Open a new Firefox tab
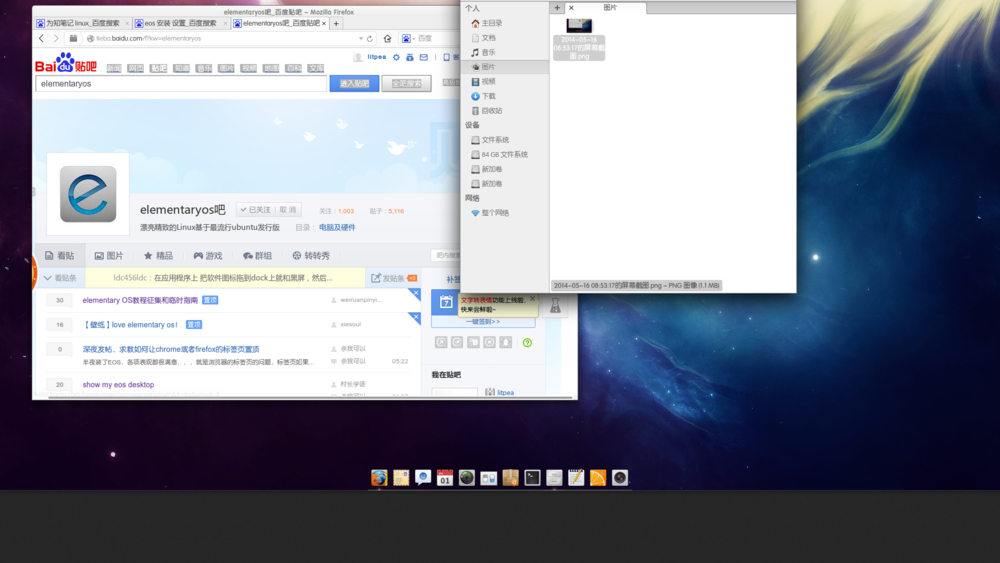The height and width of the screenshot is (563, 1000). (336, 24)
